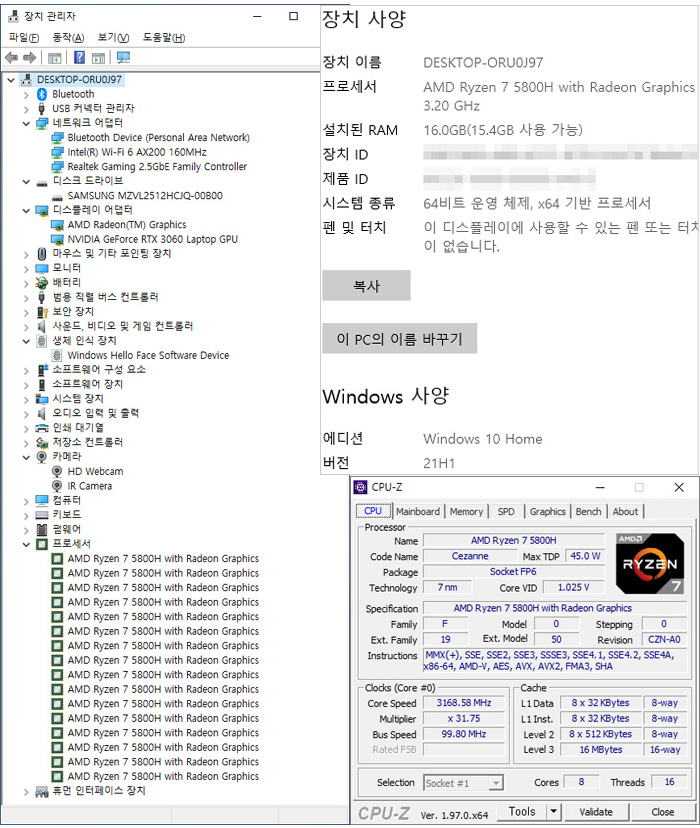Click the 펌웨어 category icon
Screen dimensions: 700x828
tap(42, 529)
